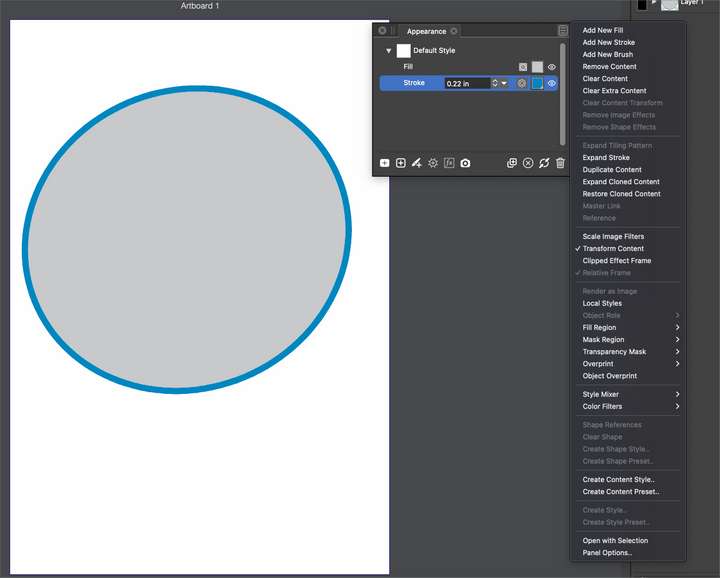Click the circled X clear icon in Appearance footer
Screen dimensions: 720x578
click(528, 163)
